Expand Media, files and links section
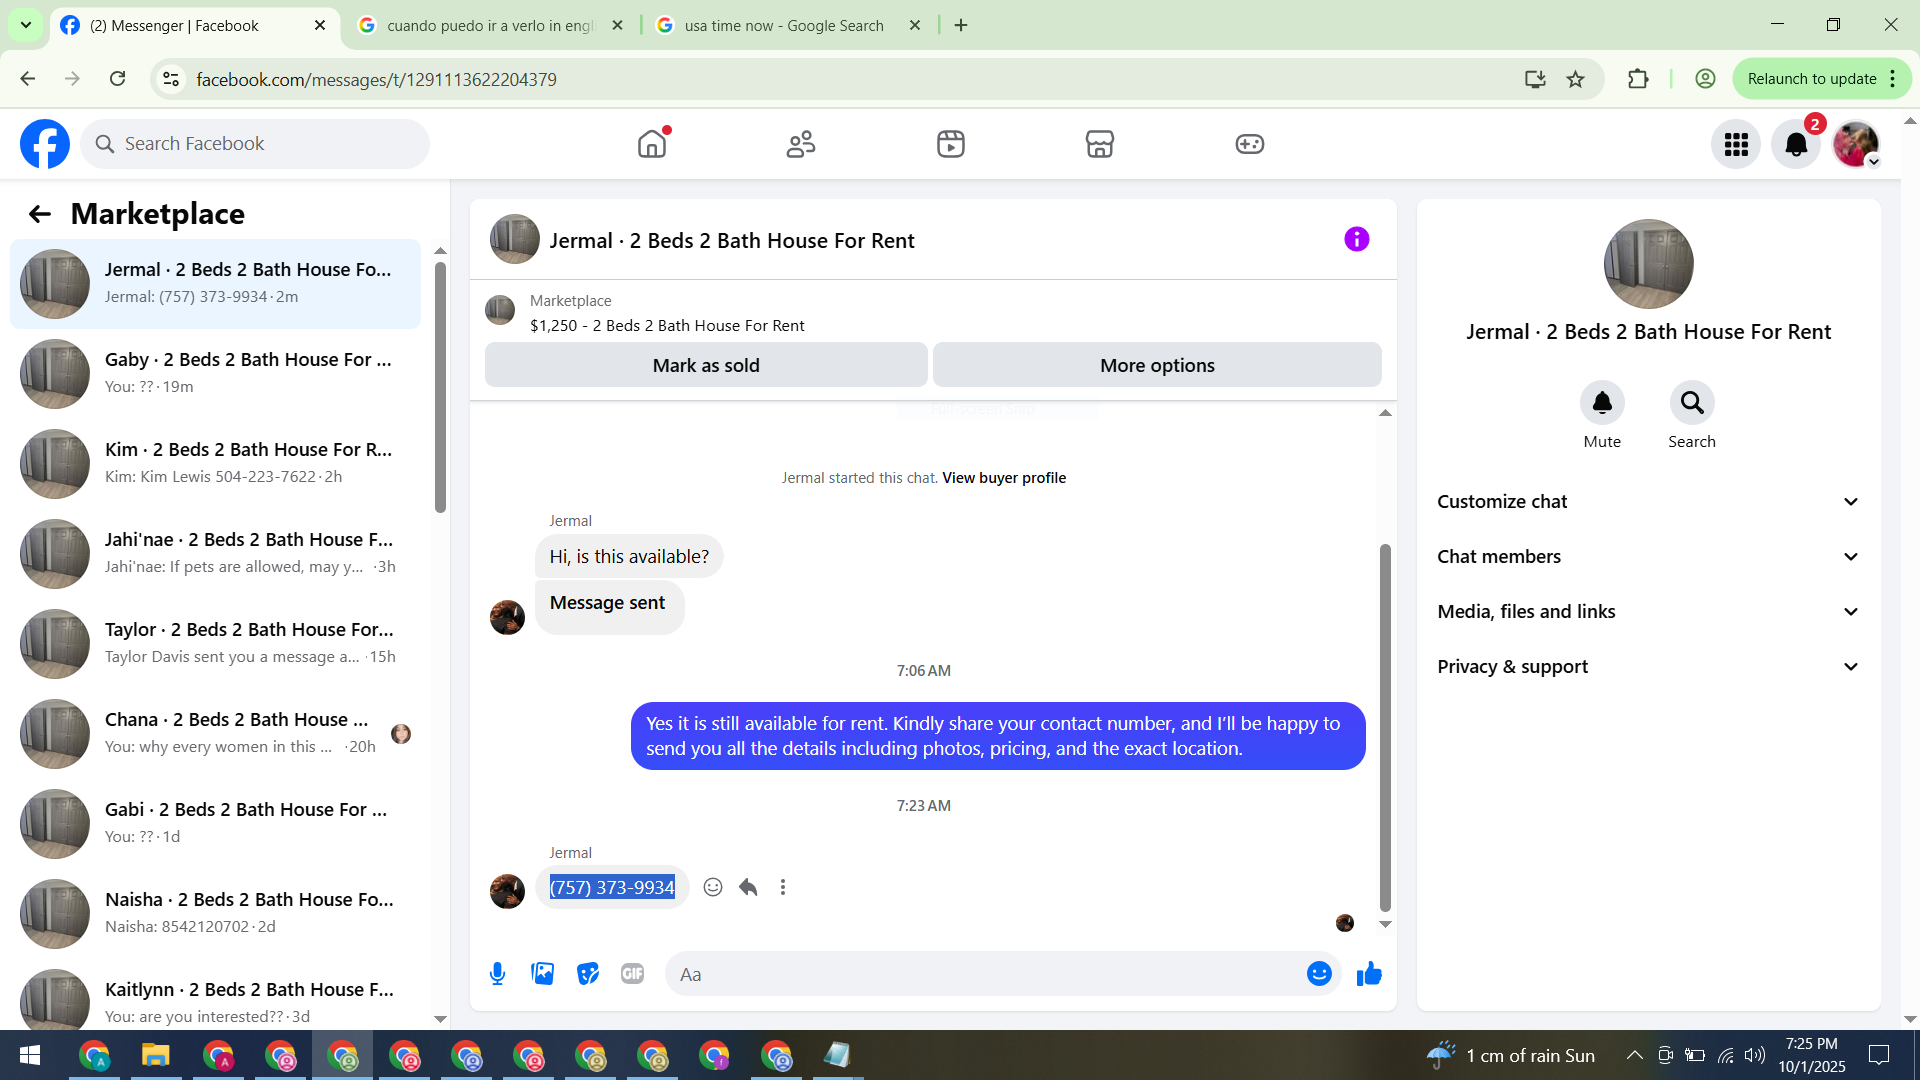Viewport: 1920px width, 1080px height. point(1648,612)
